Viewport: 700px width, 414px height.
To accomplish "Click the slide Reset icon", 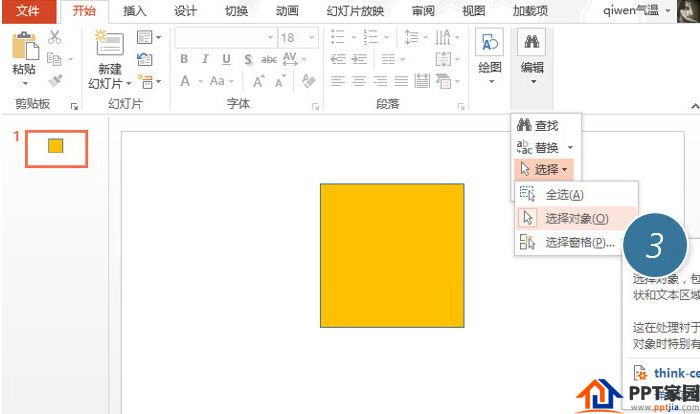I will [145, 59].
